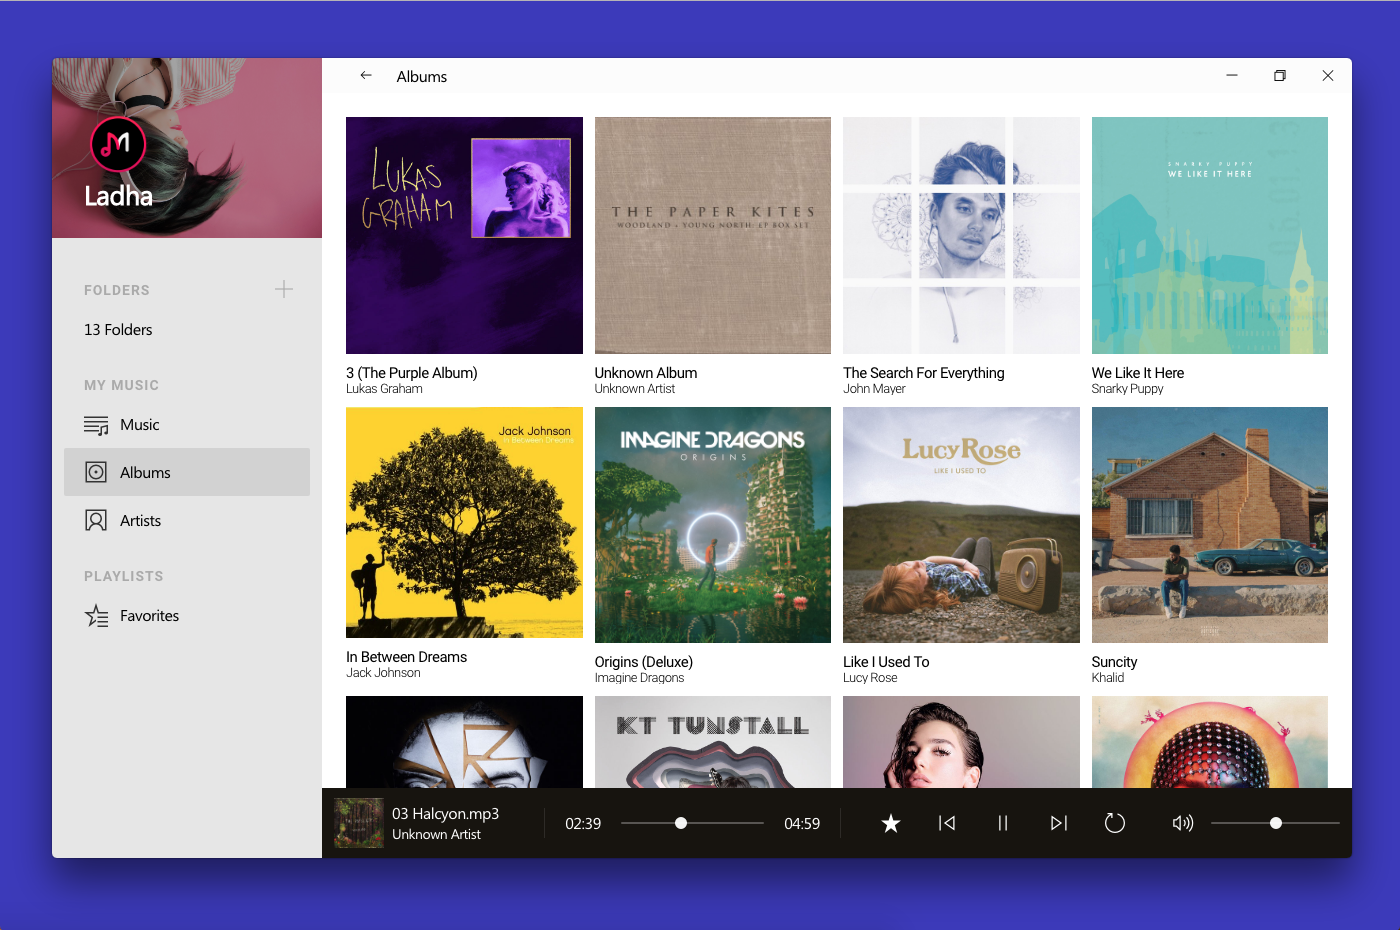The height and width of the screenshot is (930, 1400).
Task: Open the Music section
Action: click(187, 425)
